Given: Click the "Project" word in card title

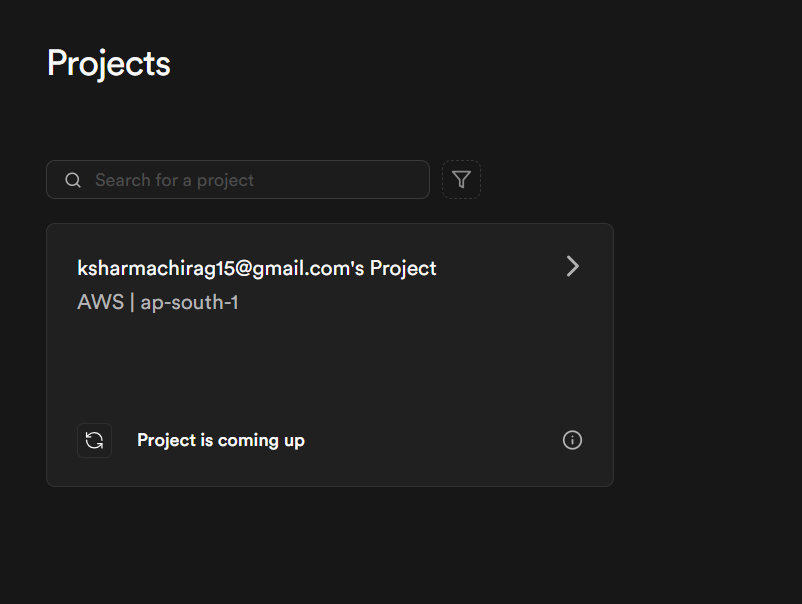Looking at the screenshot, I should (x=403, y=268).
